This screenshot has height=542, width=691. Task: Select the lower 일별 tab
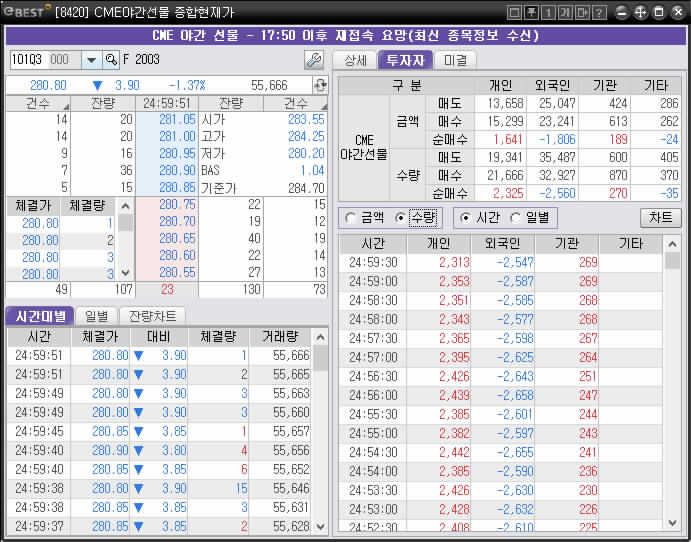[x=97, y=316]
